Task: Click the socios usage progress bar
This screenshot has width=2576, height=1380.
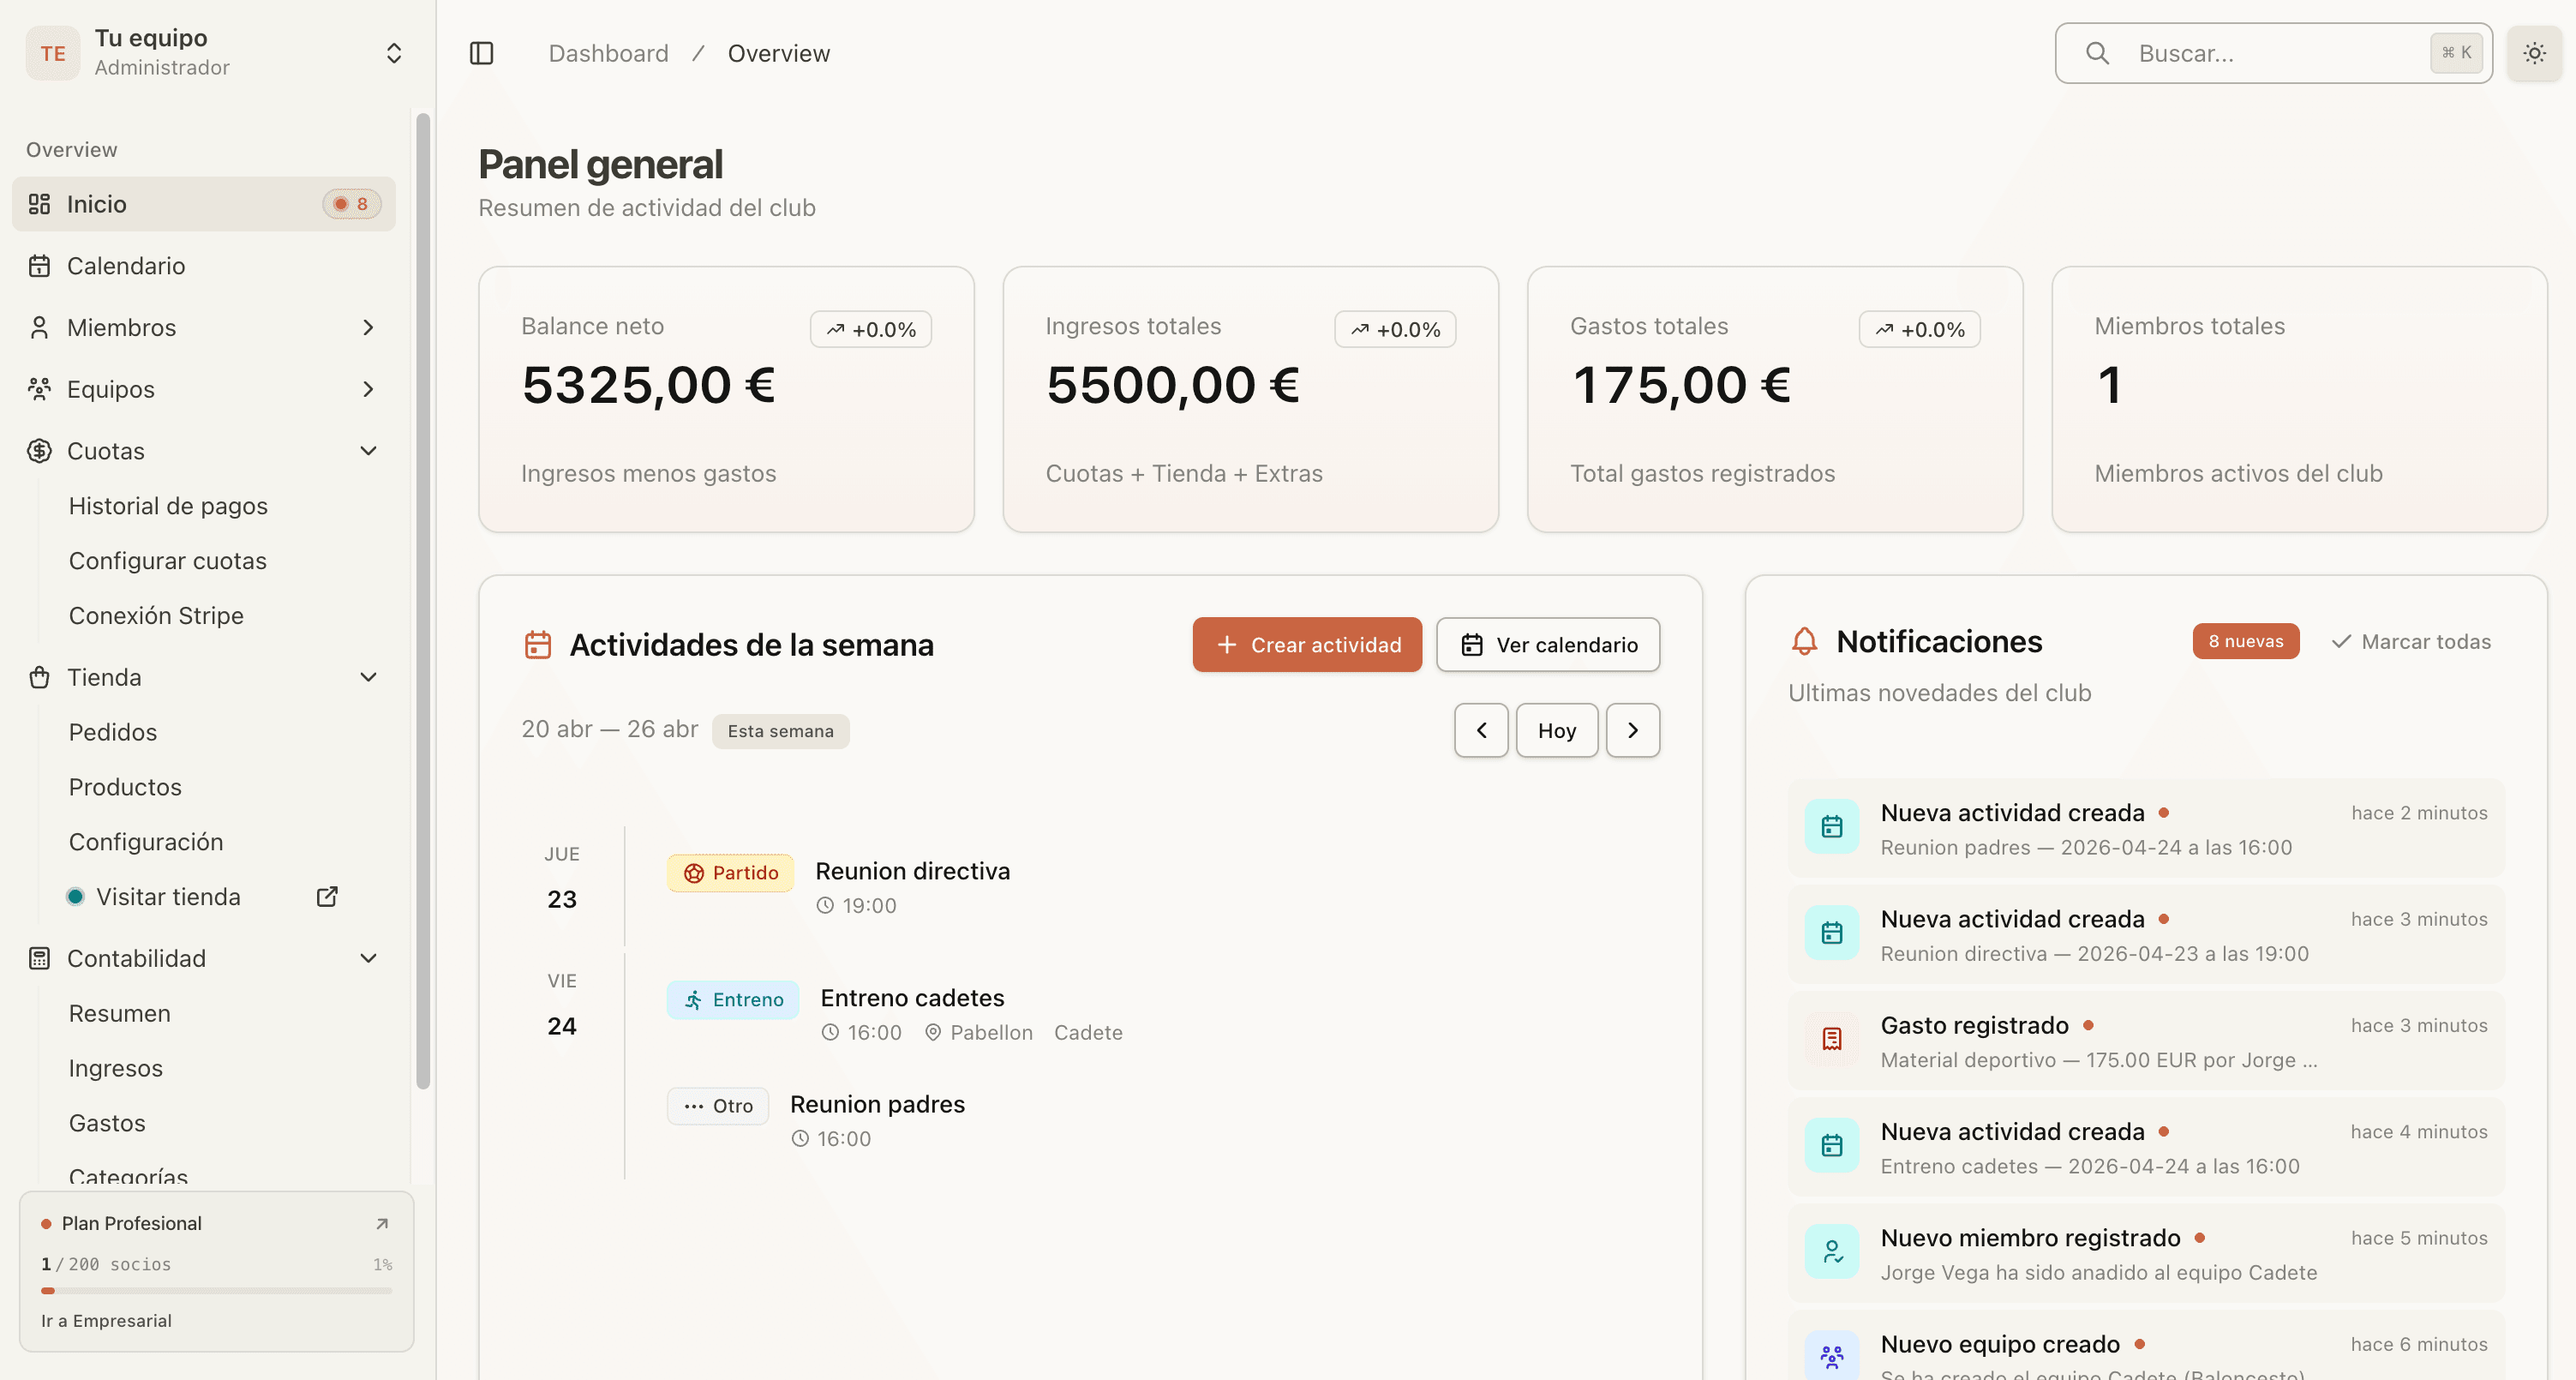Action: [x=216, y=1291]
